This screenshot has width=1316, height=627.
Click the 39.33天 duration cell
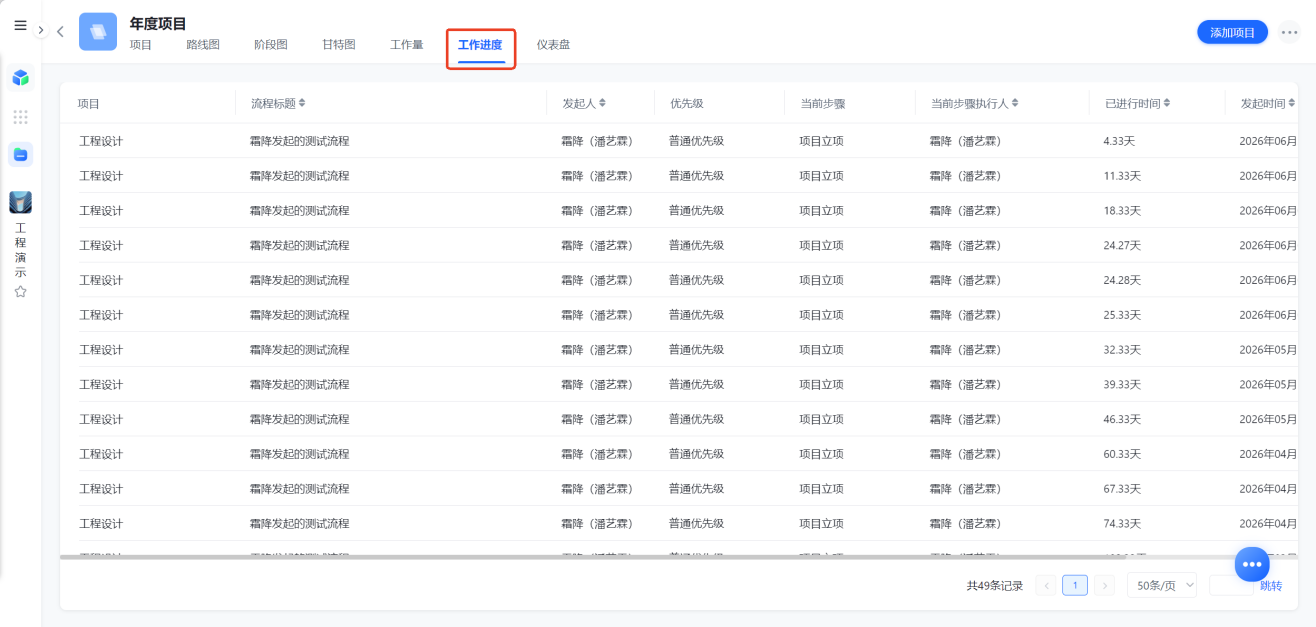[1122, 384]
